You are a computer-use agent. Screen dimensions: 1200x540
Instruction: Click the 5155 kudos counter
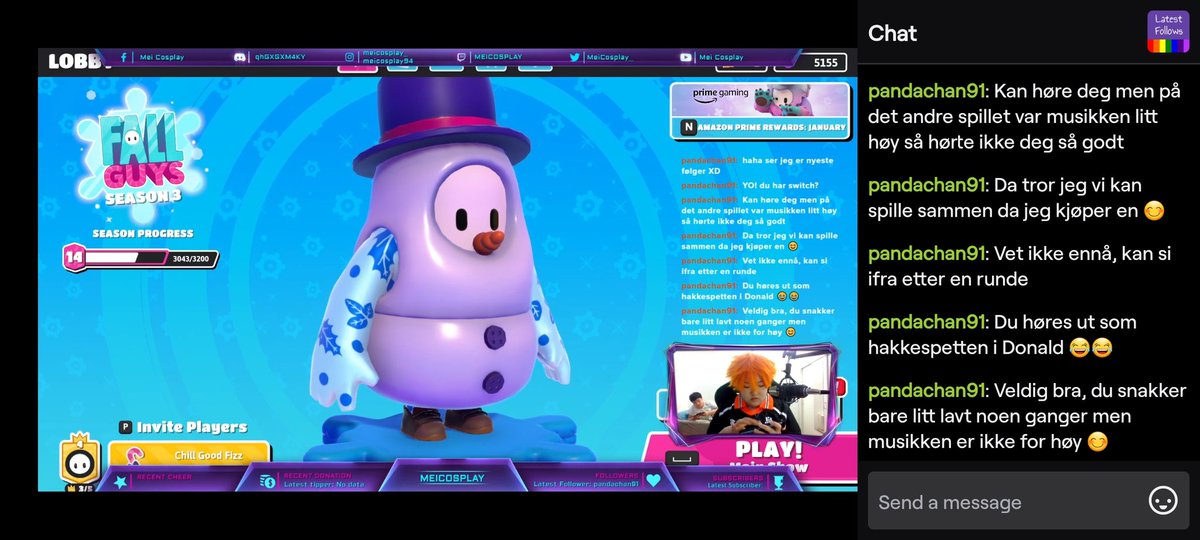pyautogui.click(x=826, y=63)
